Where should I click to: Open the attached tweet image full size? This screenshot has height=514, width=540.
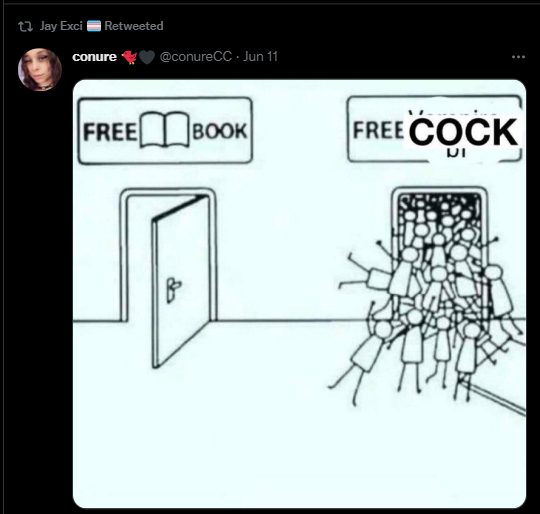[x=299, y=293]
